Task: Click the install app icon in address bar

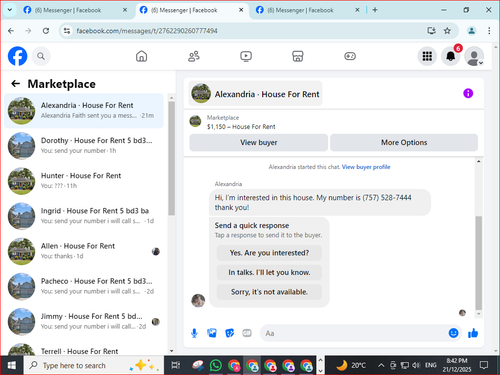Action: pos(431,31)
